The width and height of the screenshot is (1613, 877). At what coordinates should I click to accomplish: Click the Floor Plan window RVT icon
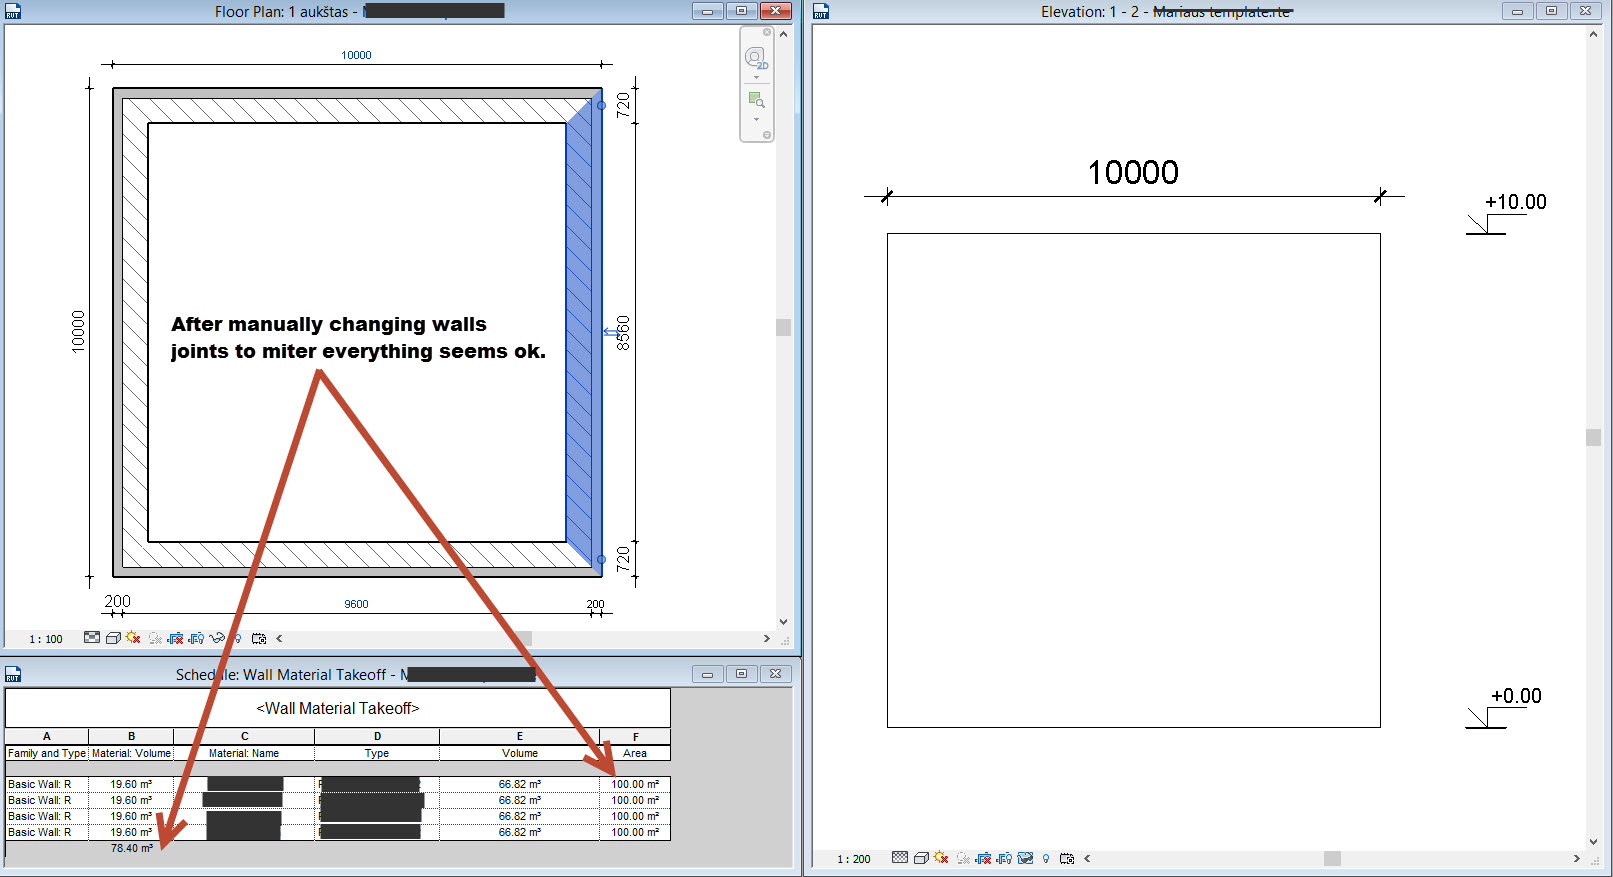click(x=13, y=11)
